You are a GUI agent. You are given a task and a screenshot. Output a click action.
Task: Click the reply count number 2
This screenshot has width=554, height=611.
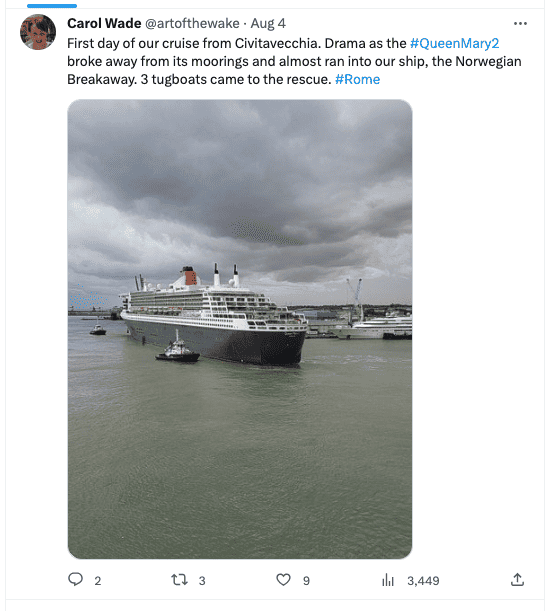point(98,581)
